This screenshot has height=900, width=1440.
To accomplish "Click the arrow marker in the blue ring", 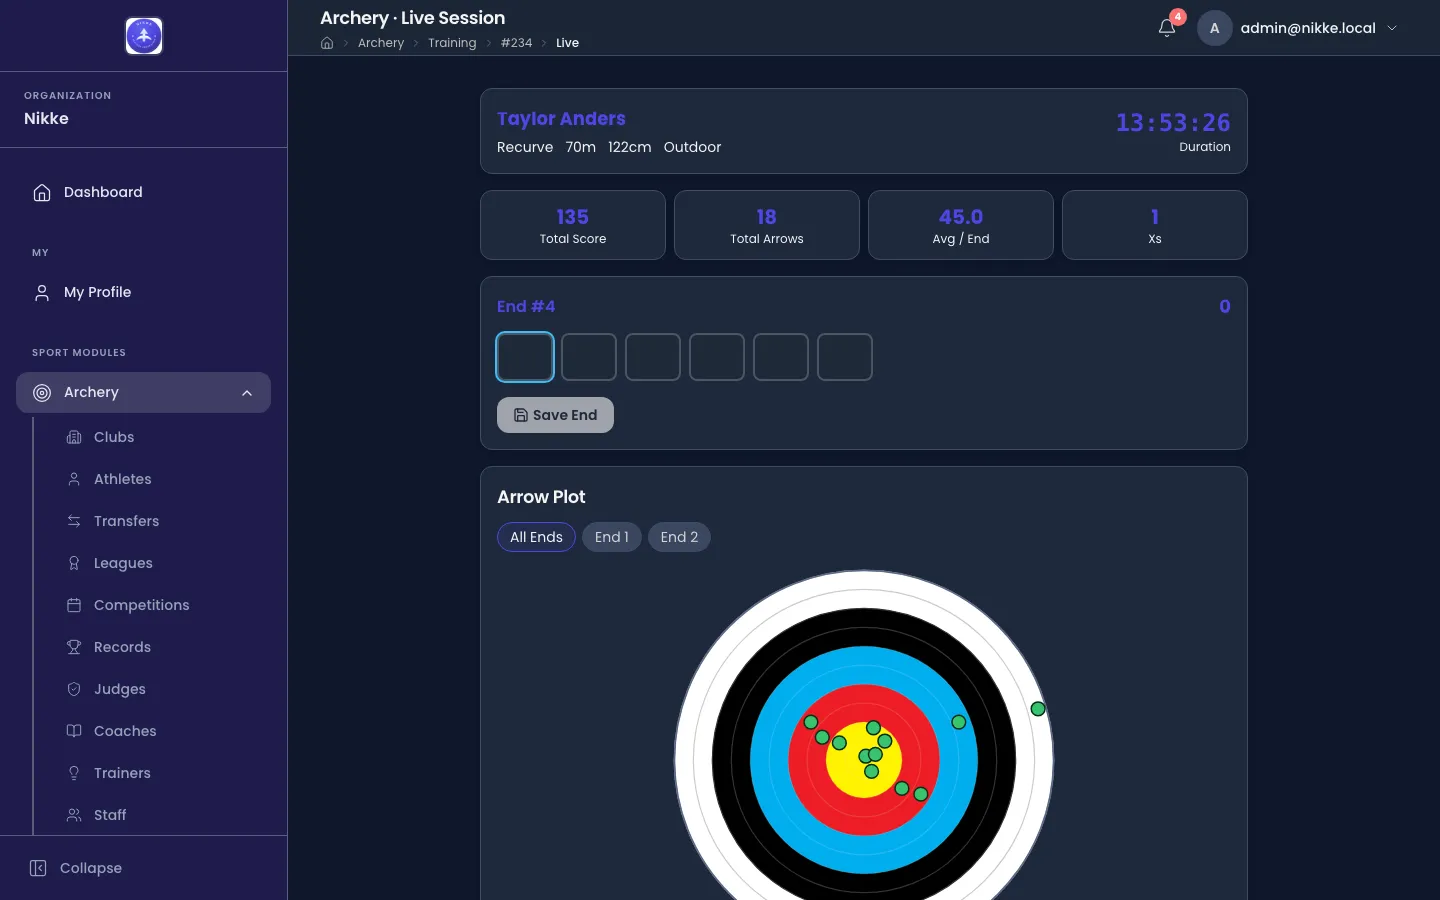I will point(959,722).
